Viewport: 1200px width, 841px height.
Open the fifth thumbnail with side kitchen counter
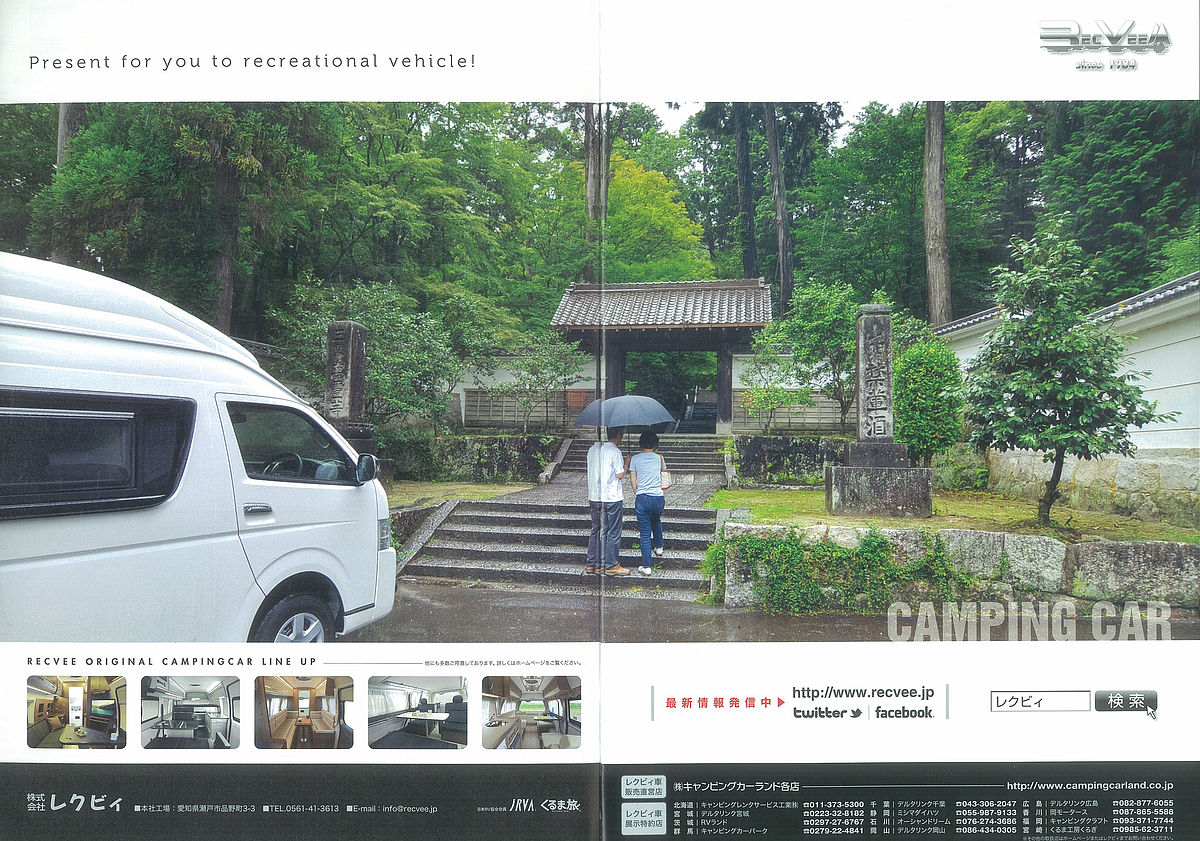point(531,712)
